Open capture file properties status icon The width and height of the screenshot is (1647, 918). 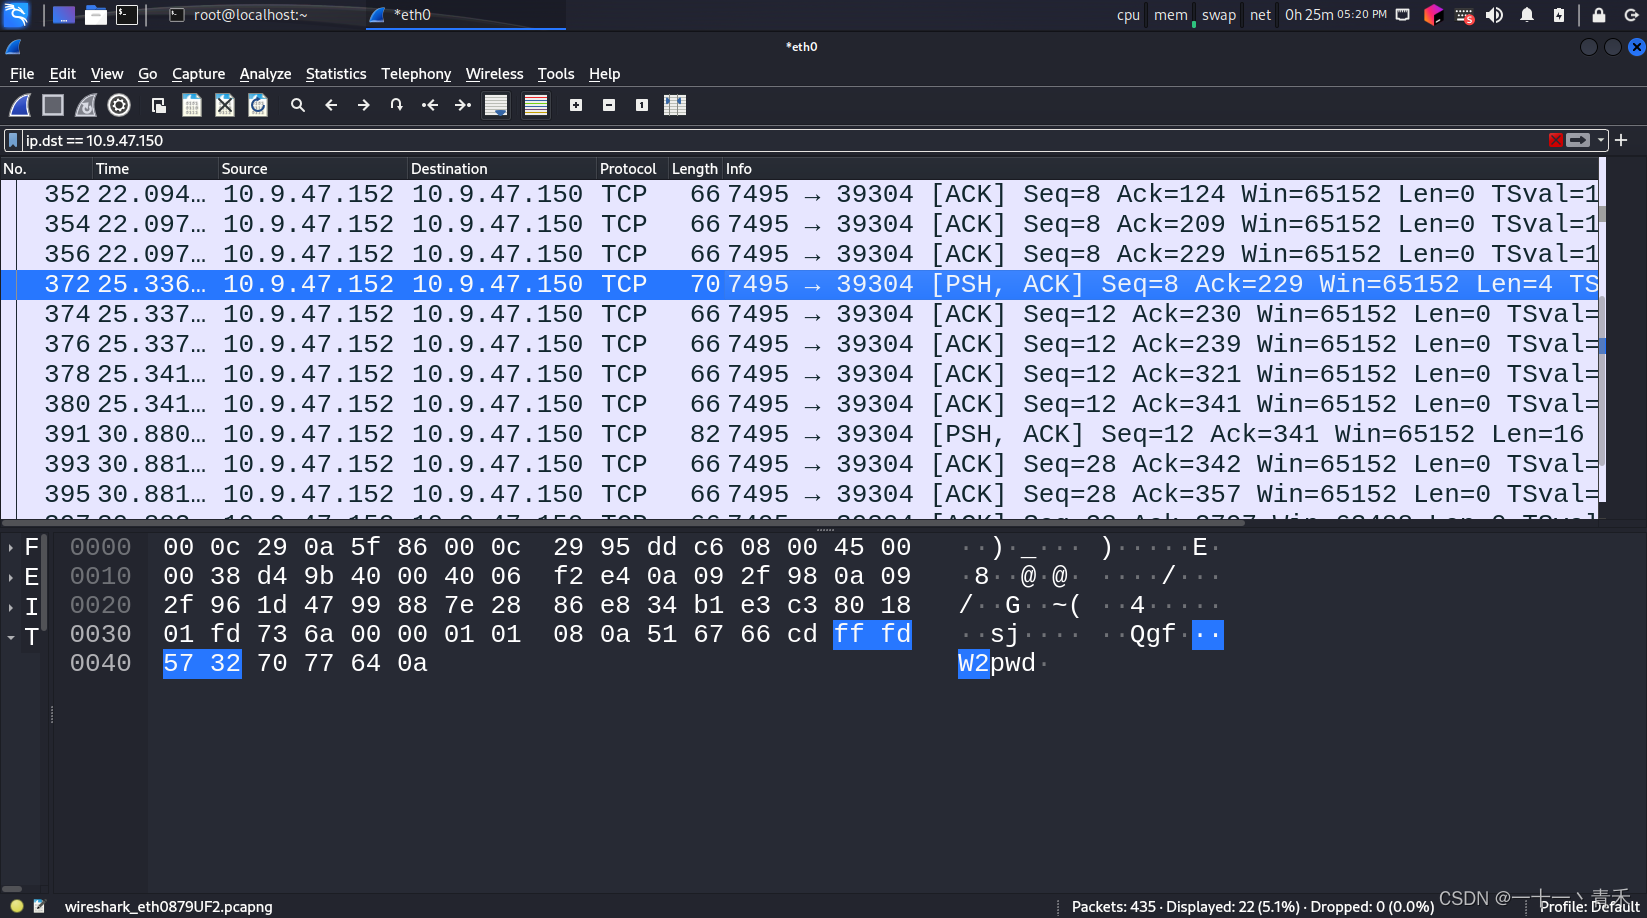click(39, 906)
